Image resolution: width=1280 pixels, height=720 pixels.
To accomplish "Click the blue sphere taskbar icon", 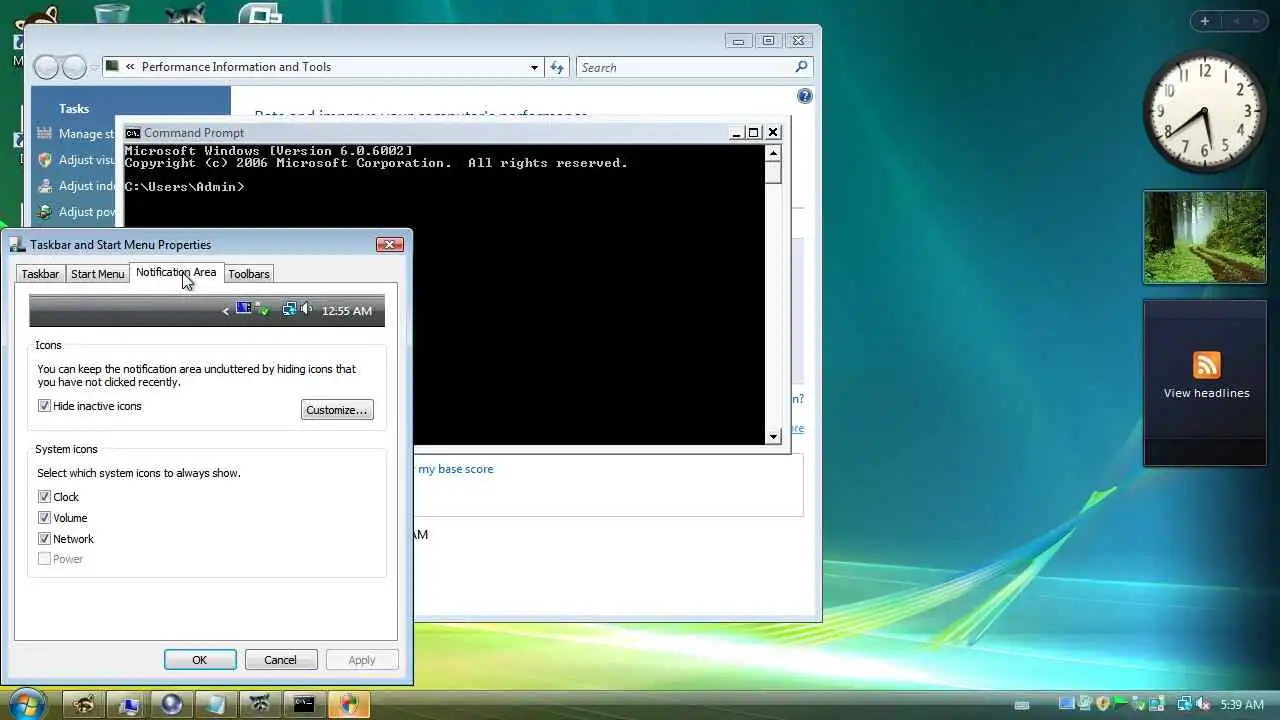I will click(x=171, y=705).
